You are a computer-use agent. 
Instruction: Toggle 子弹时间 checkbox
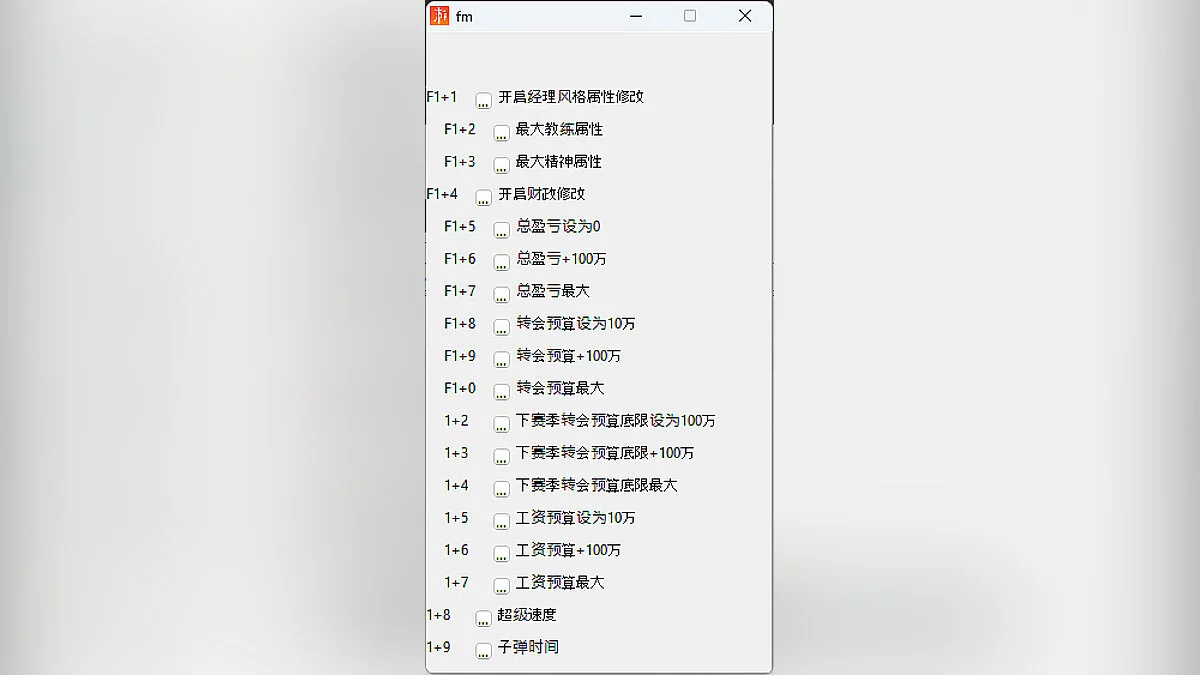pos(484,650)
